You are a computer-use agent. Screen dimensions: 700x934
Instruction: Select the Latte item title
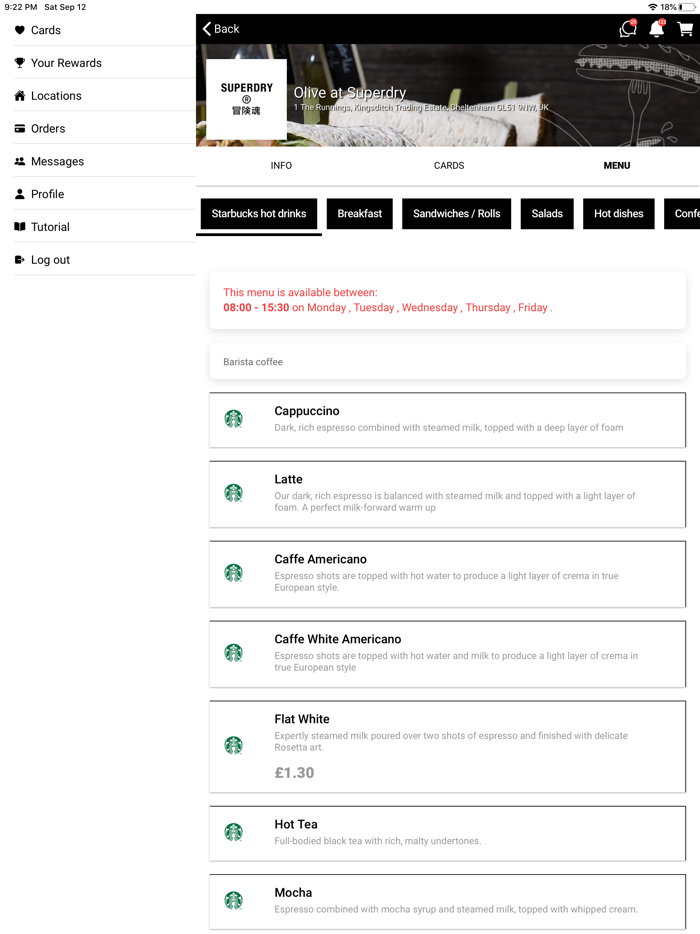[288, 479]
